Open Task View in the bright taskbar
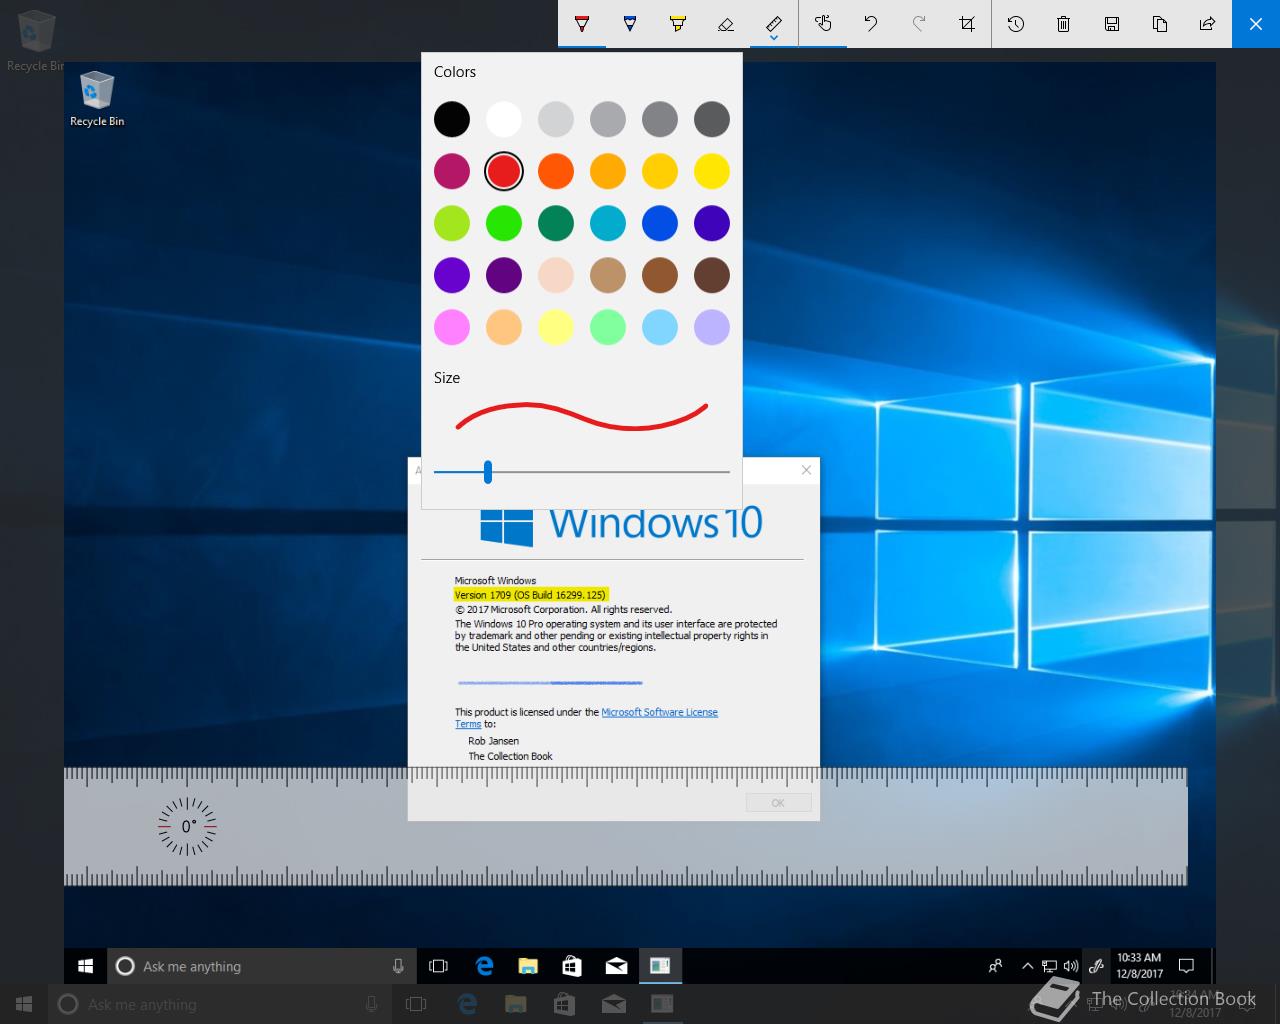Screen dimensions: 1280x1024 [x=438, y=966]
